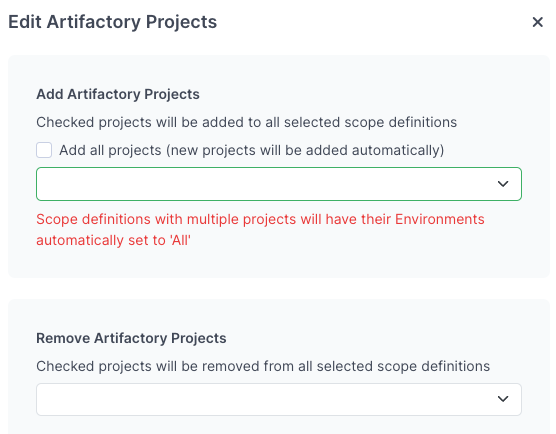Screen dimensions: 556x434
Task: Focus the Remove projects select field
Action: click(x=279, y=399)
